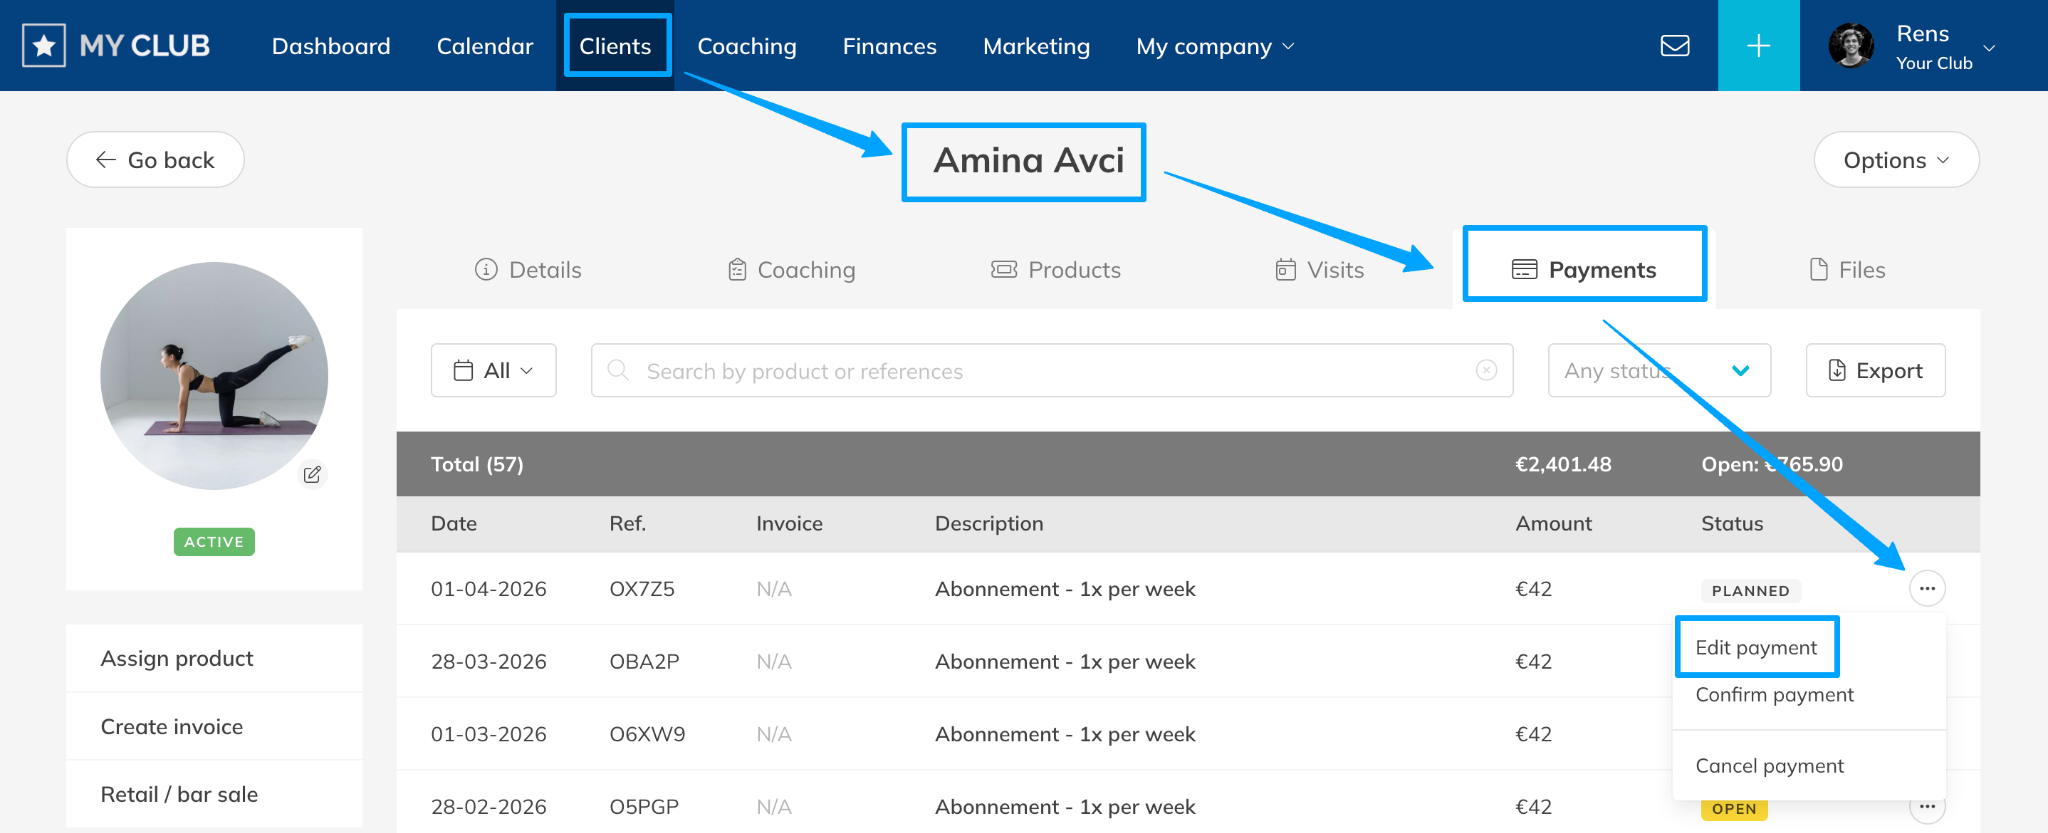Screen dimensions: 2048x833
Task: Select Edit payment from context menu
Action: pyautogui.click(x=1756, y=648)
